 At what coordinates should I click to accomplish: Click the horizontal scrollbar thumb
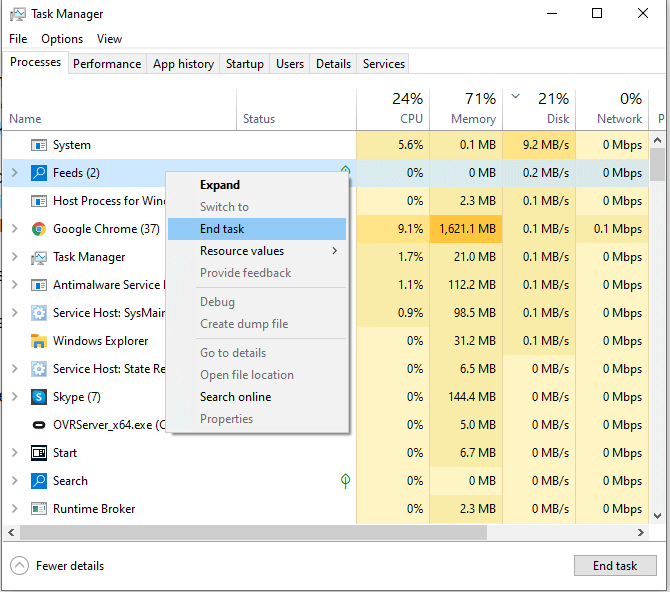click(x=253, y=533)
